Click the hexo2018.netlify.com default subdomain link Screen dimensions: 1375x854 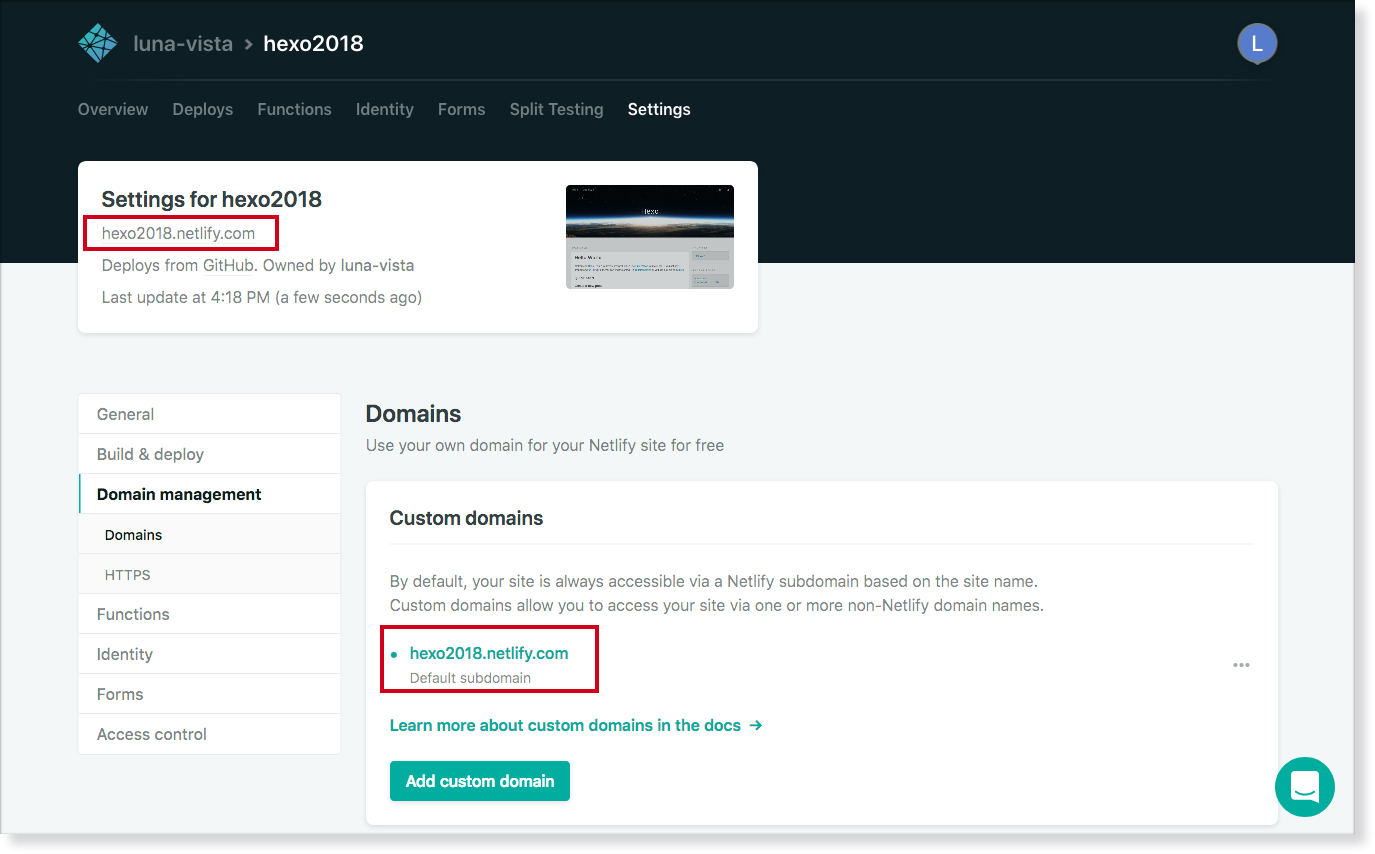(488, 653)
